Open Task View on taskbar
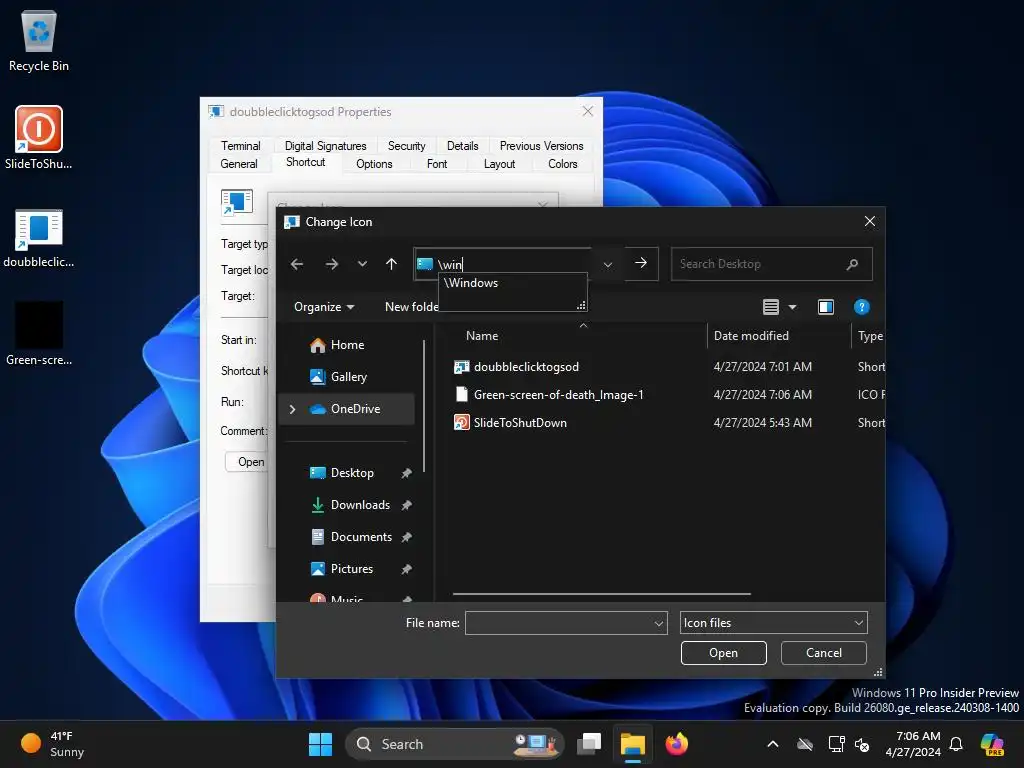1024x768 pixels. tap(589, 744)
